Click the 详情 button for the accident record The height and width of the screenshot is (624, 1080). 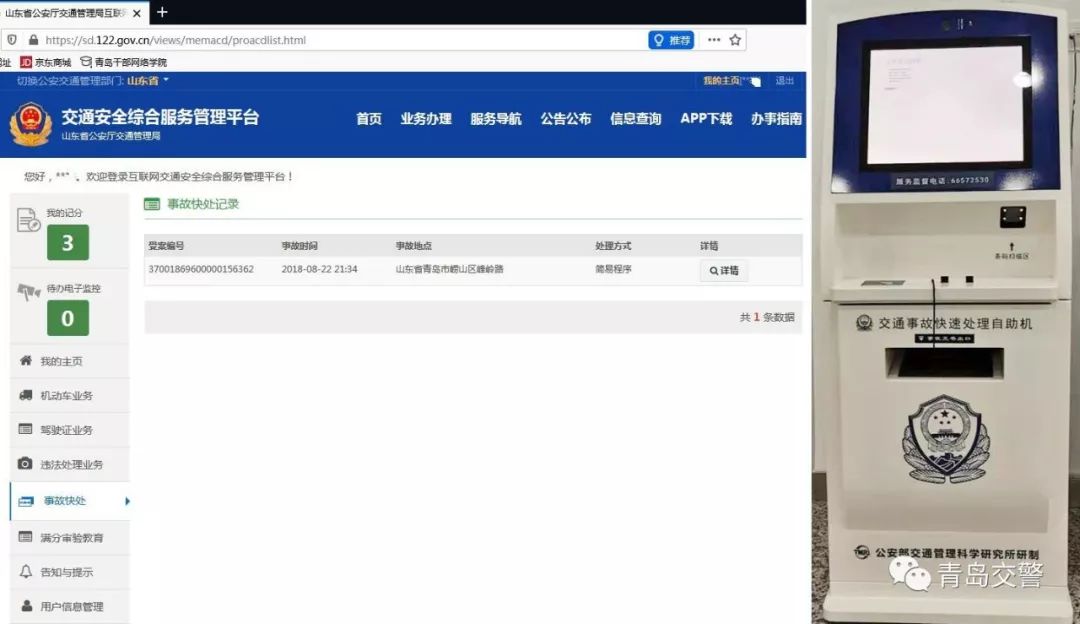(x=723, y=270)
